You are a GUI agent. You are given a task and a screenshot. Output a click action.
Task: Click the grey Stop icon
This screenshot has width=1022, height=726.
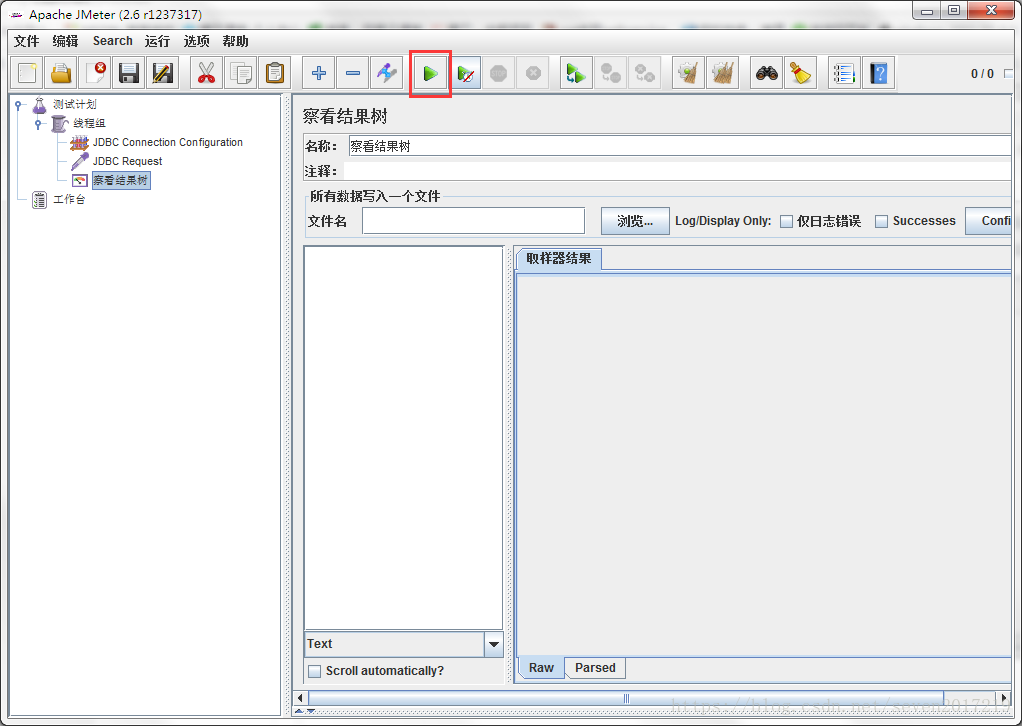(x=499, y=73)
